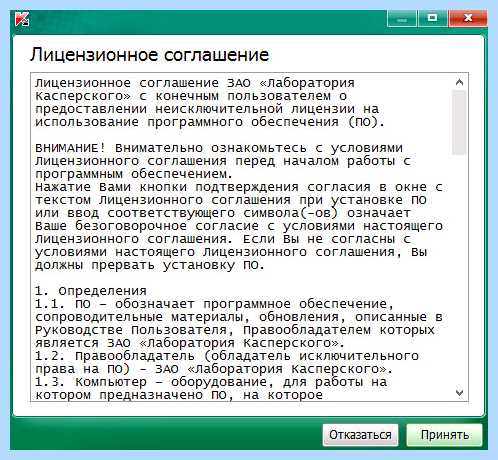Click the line '1. Определения'
The width and height of the screenshot is (498, 460).
point(91,291)
